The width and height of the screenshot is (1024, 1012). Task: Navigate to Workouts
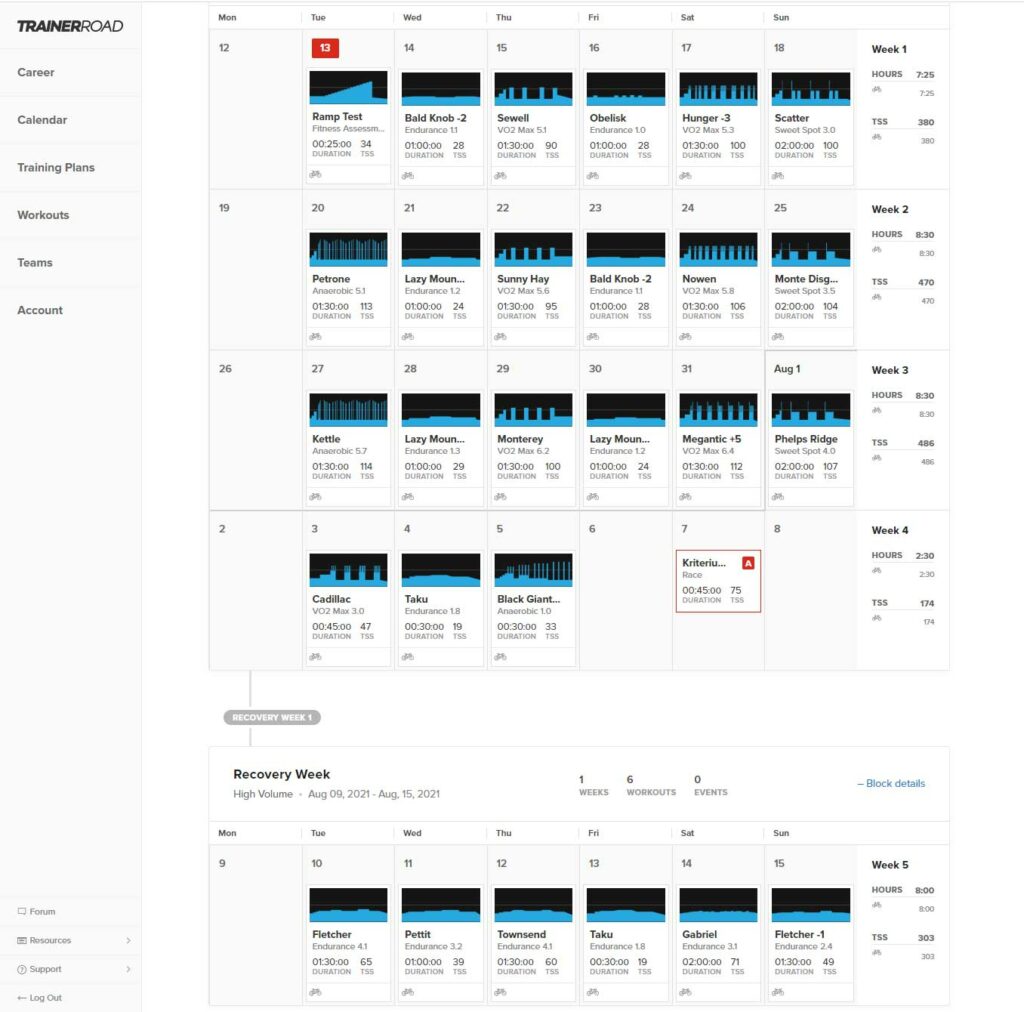[43, 215]
